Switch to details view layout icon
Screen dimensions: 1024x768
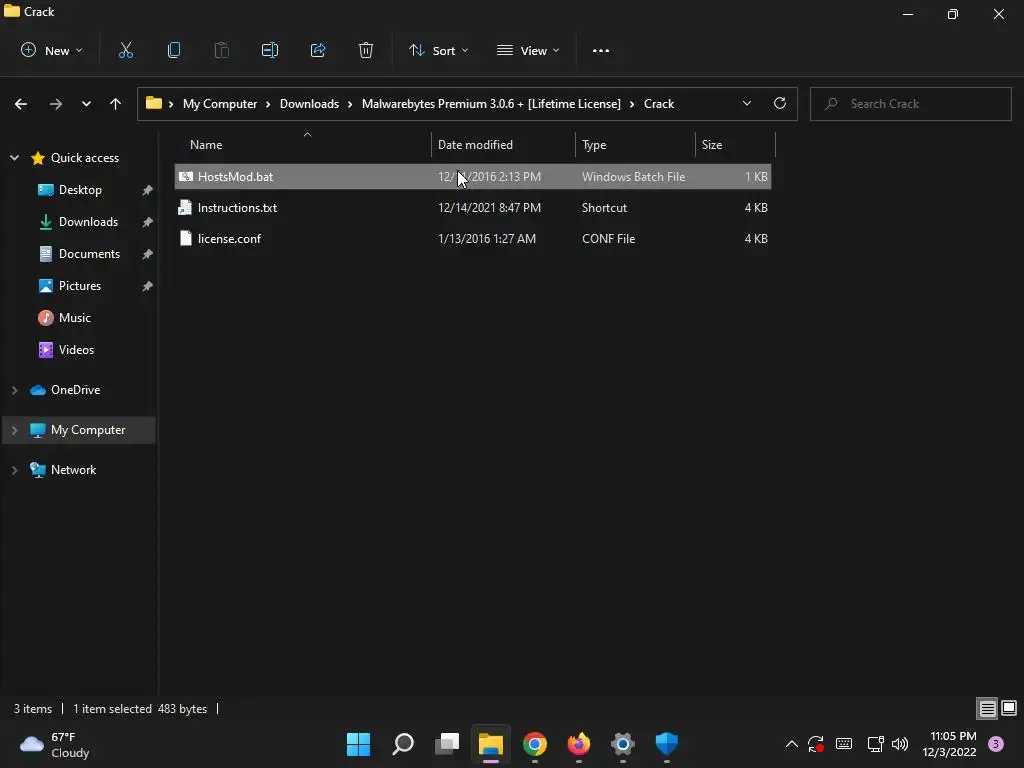pyautogui.click(x=987, y=709)
